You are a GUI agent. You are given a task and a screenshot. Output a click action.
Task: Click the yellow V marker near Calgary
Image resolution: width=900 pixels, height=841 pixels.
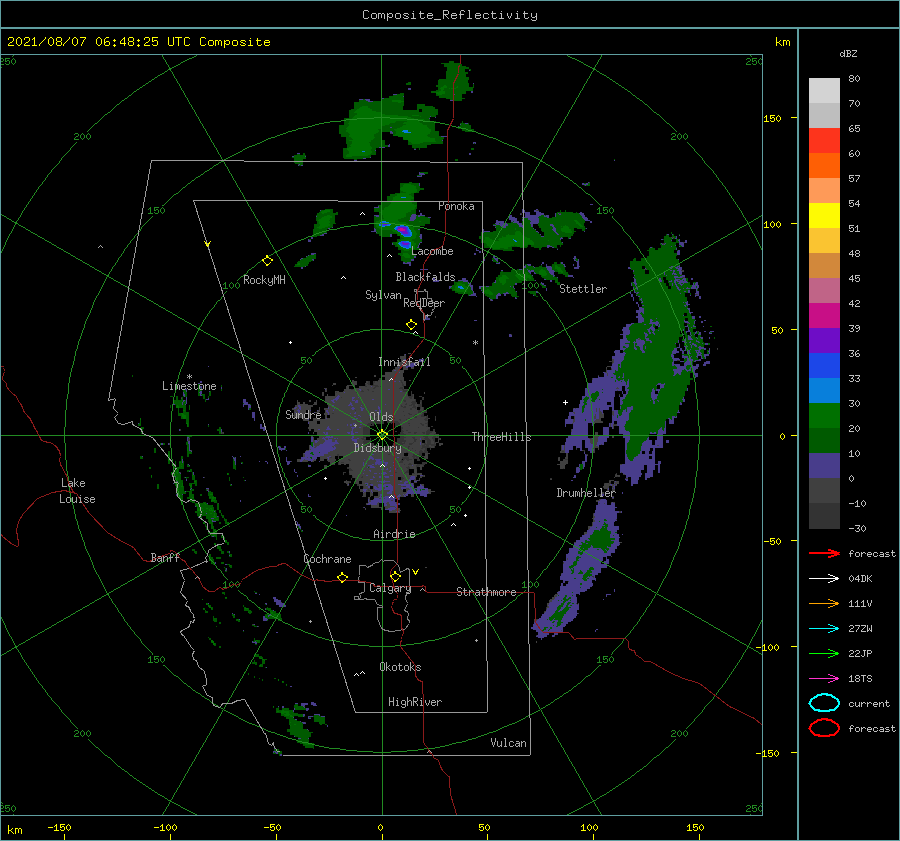416,572
